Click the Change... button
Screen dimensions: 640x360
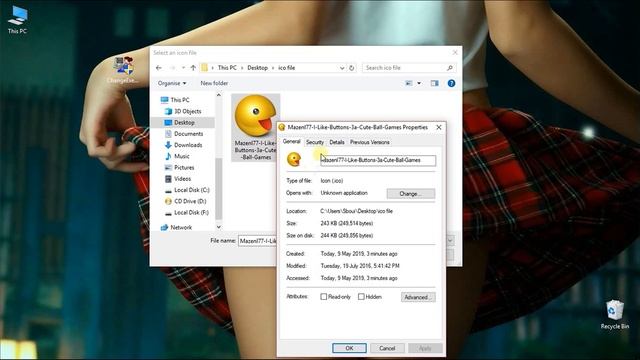[411, 194]
